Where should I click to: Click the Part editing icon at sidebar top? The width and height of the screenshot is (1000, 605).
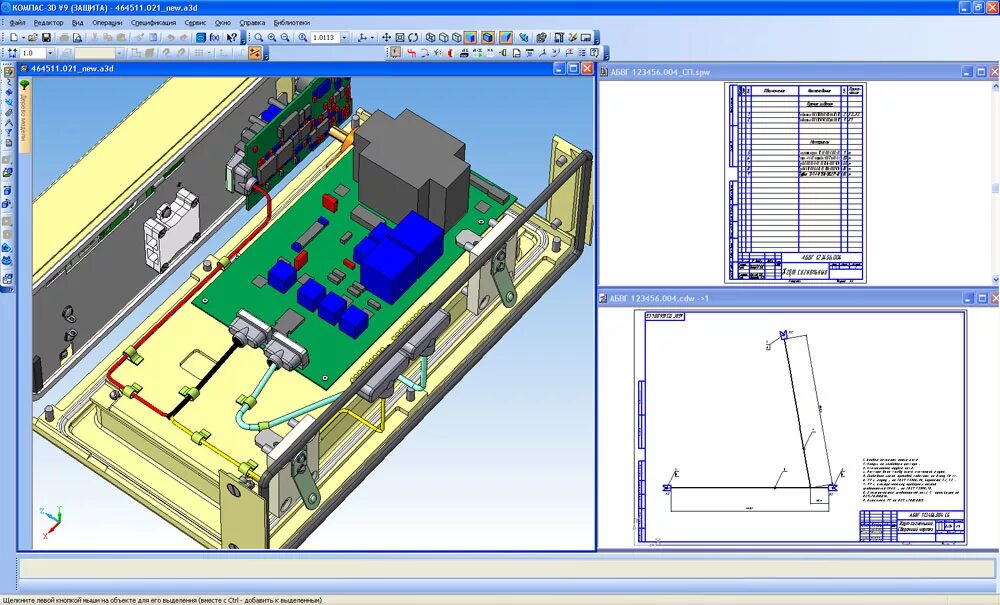click(8, 71)
